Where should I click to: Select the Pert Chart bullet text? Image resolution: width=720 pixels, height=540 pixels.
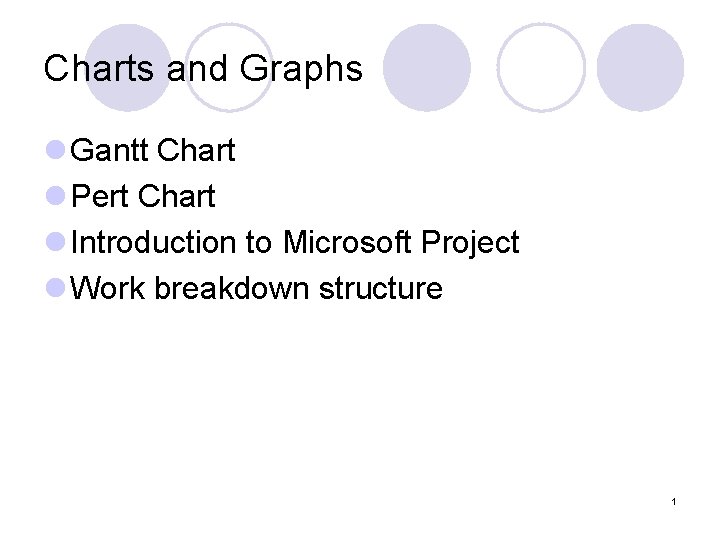click(144, 197)
